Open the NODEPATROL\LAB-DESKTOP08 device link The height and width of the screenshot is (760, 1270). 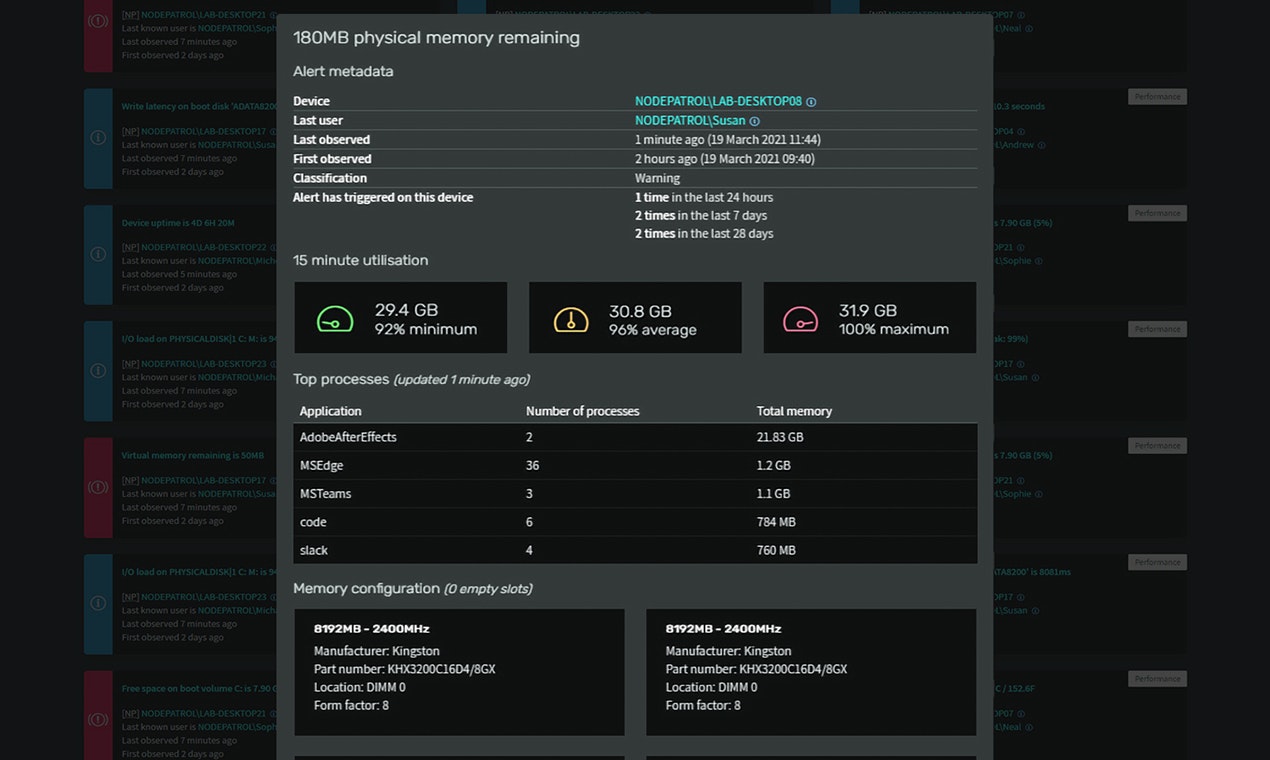pyautogui.click(x=718, y=101)
